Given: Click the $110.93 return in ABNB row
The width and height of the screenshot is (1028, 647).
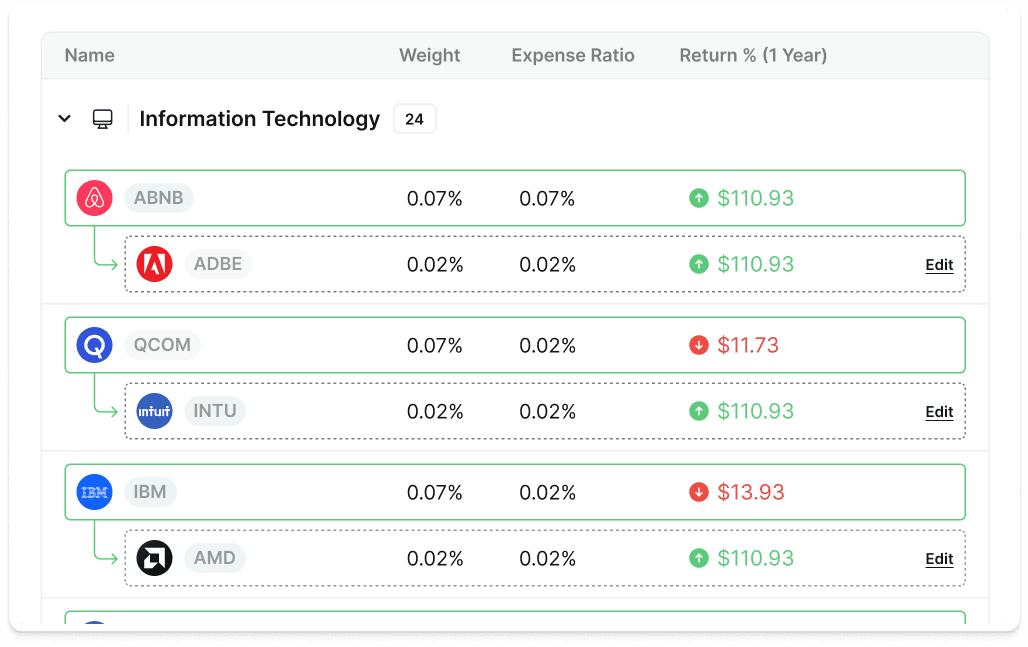Looking at the screenshot, I should pyautogui.click(x=755, y=198).
